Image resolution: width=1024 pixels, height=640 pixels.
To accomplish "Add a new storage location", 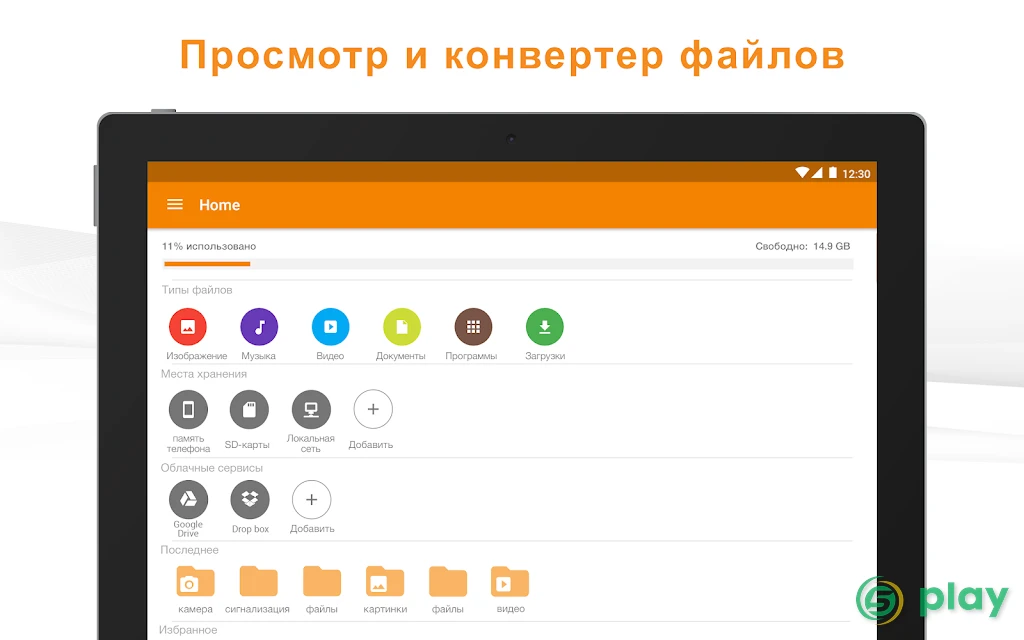I will tap(373, 409).
